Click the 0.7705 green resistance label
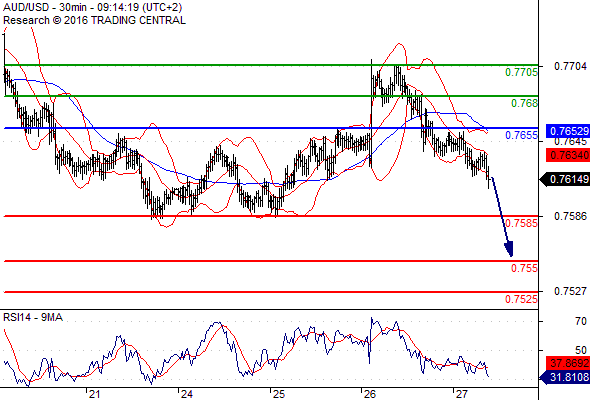590x400 pixels. [x=521, y=72]
